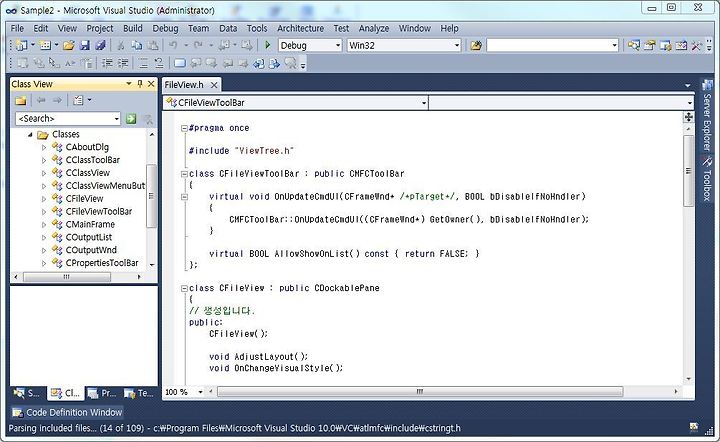Collapse the Classes folder node
This screenshot has height=442, width=720.
[x=30, y=134]
